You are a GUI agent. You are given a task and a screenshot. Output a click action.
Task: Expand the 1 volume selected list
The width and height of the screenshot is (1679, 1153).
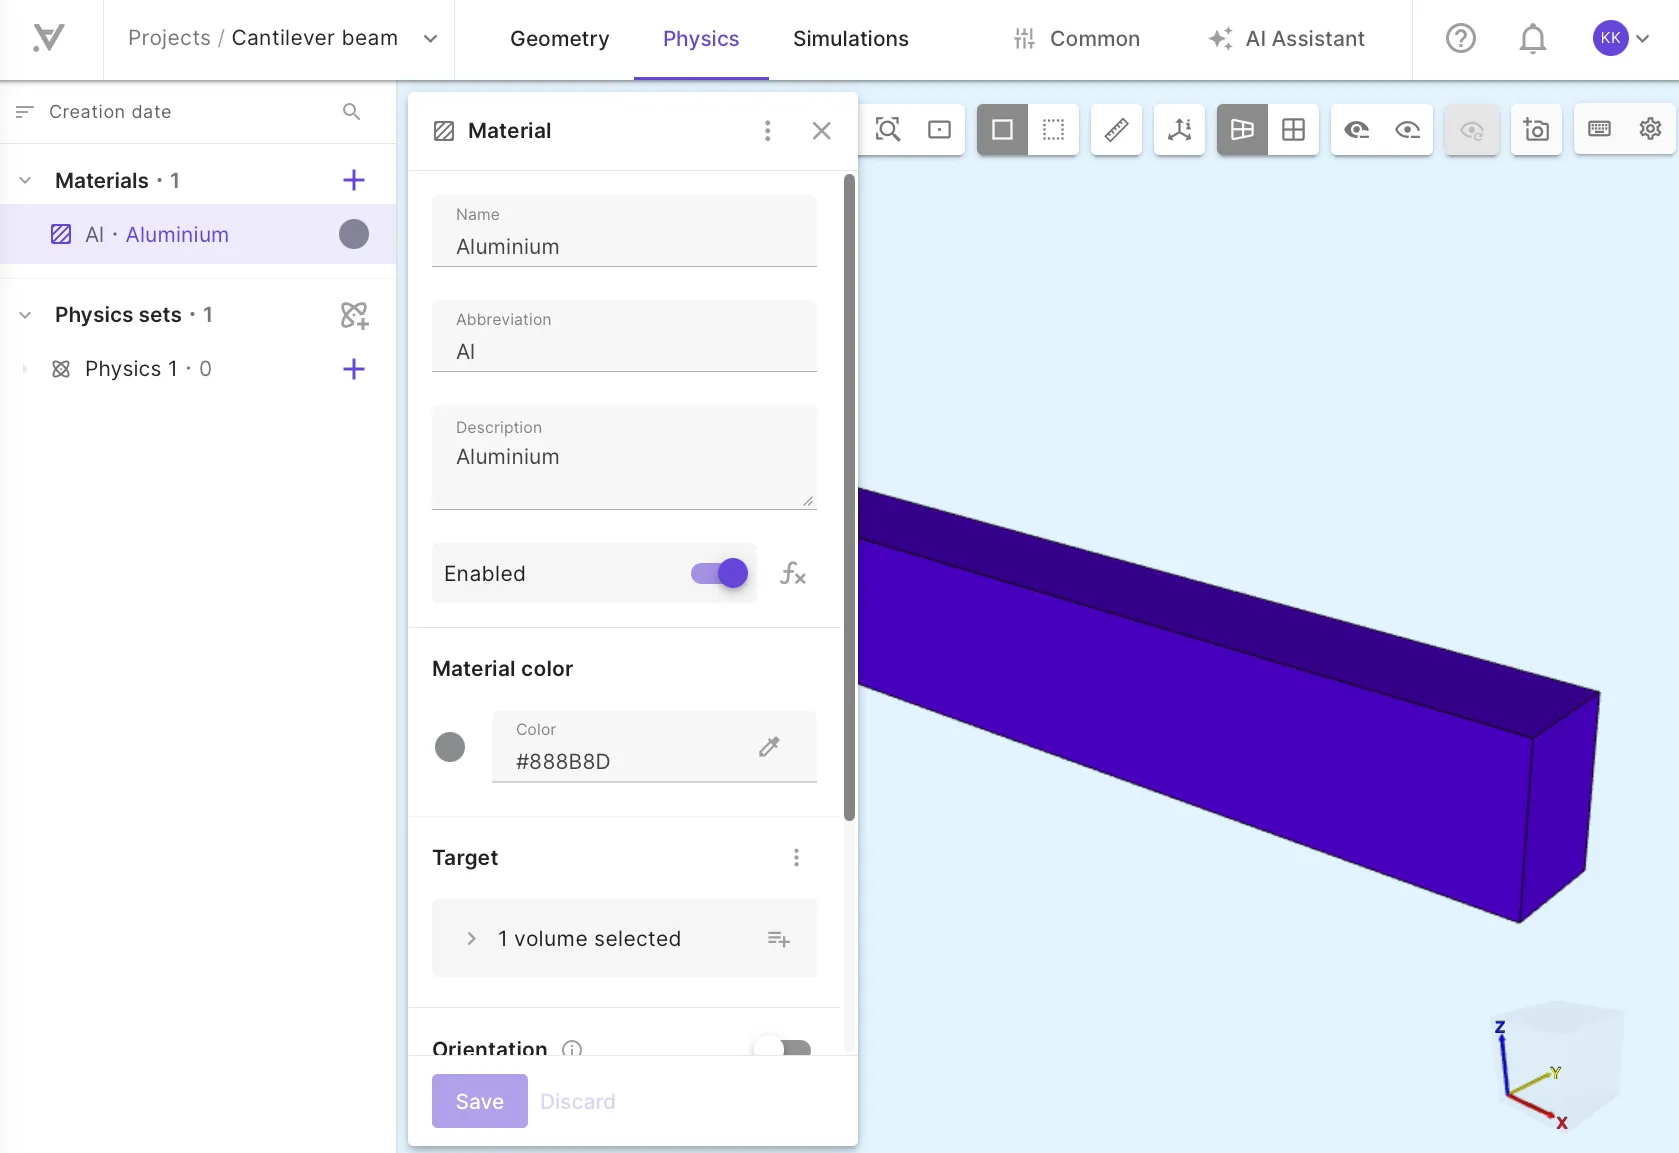[472, 939]
